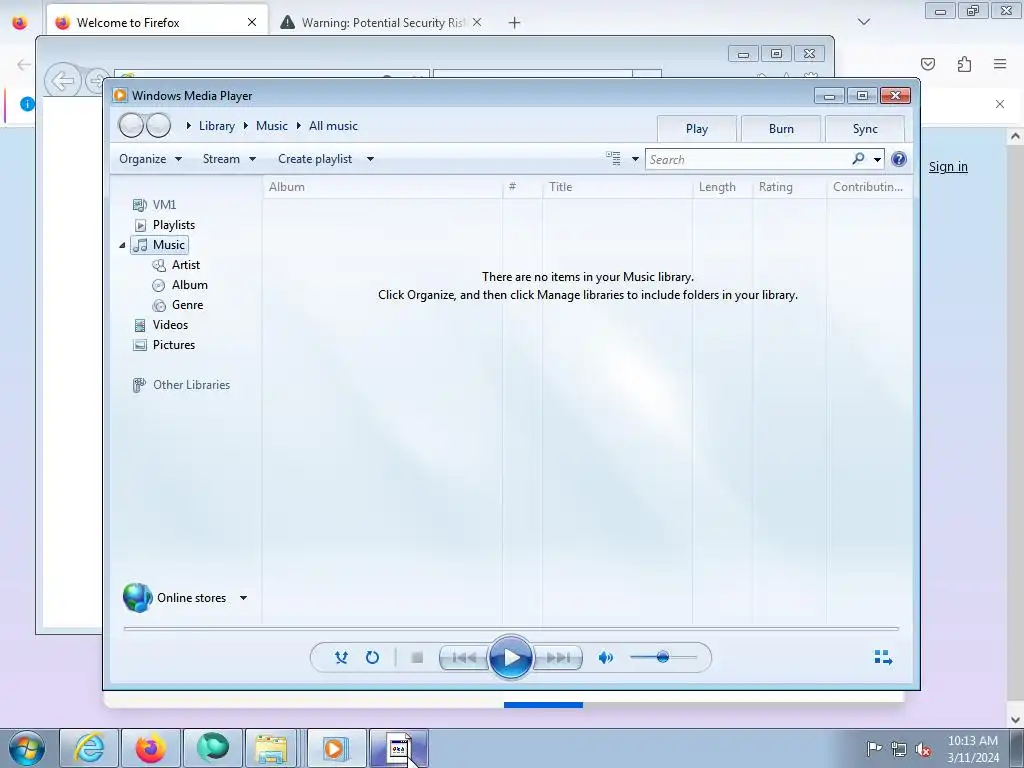Launch Internet Explorer from the taskbar
This screenshot has height=768, width=1024.
click(89, 748)
